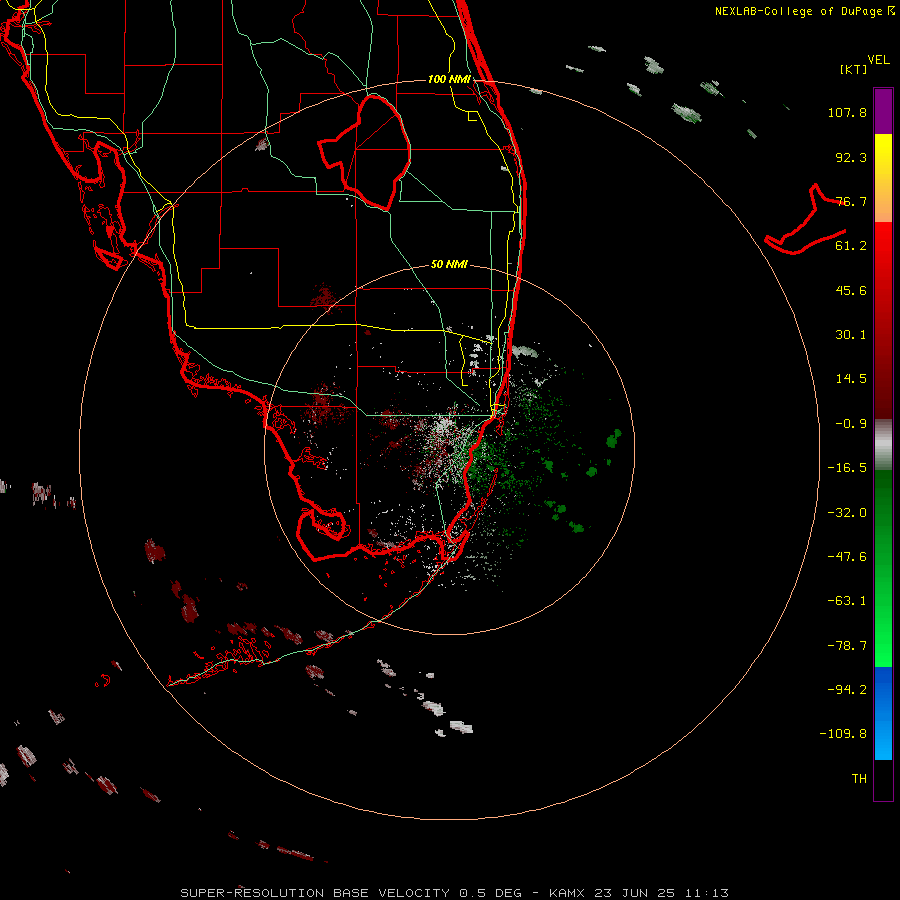Click the NEXLAB-College of DuPage credit text
Viewport: 900px width, 900px height.
coord(804,11)
